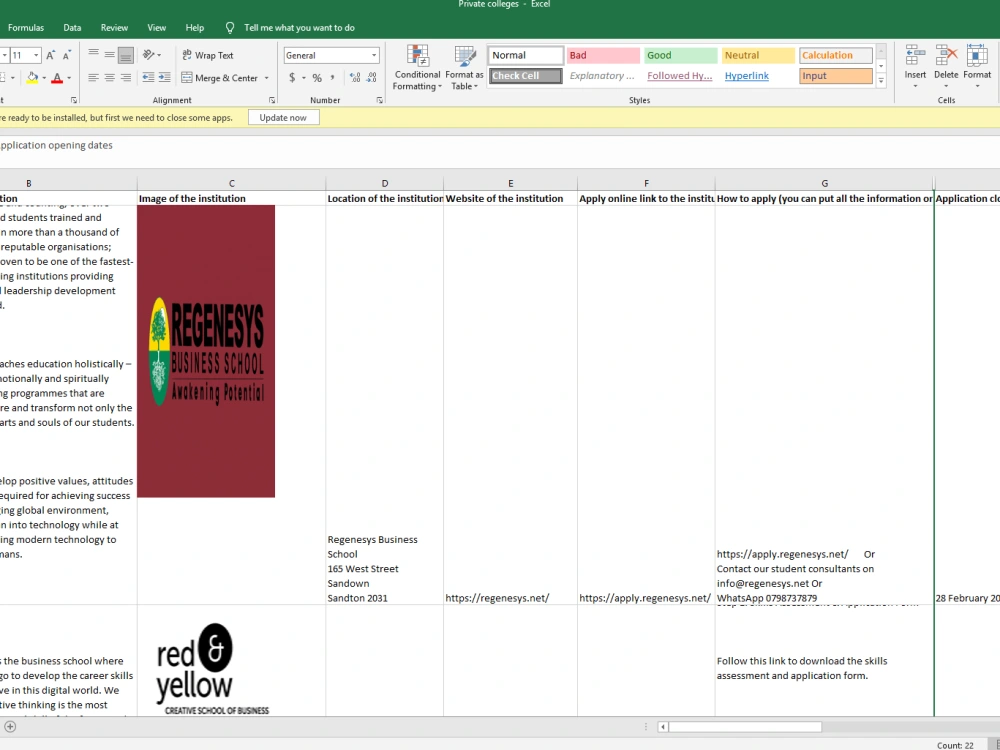Viewport: 1000px width, 750px height.
Task: Open the Data tab
Action: pos(72,27)
